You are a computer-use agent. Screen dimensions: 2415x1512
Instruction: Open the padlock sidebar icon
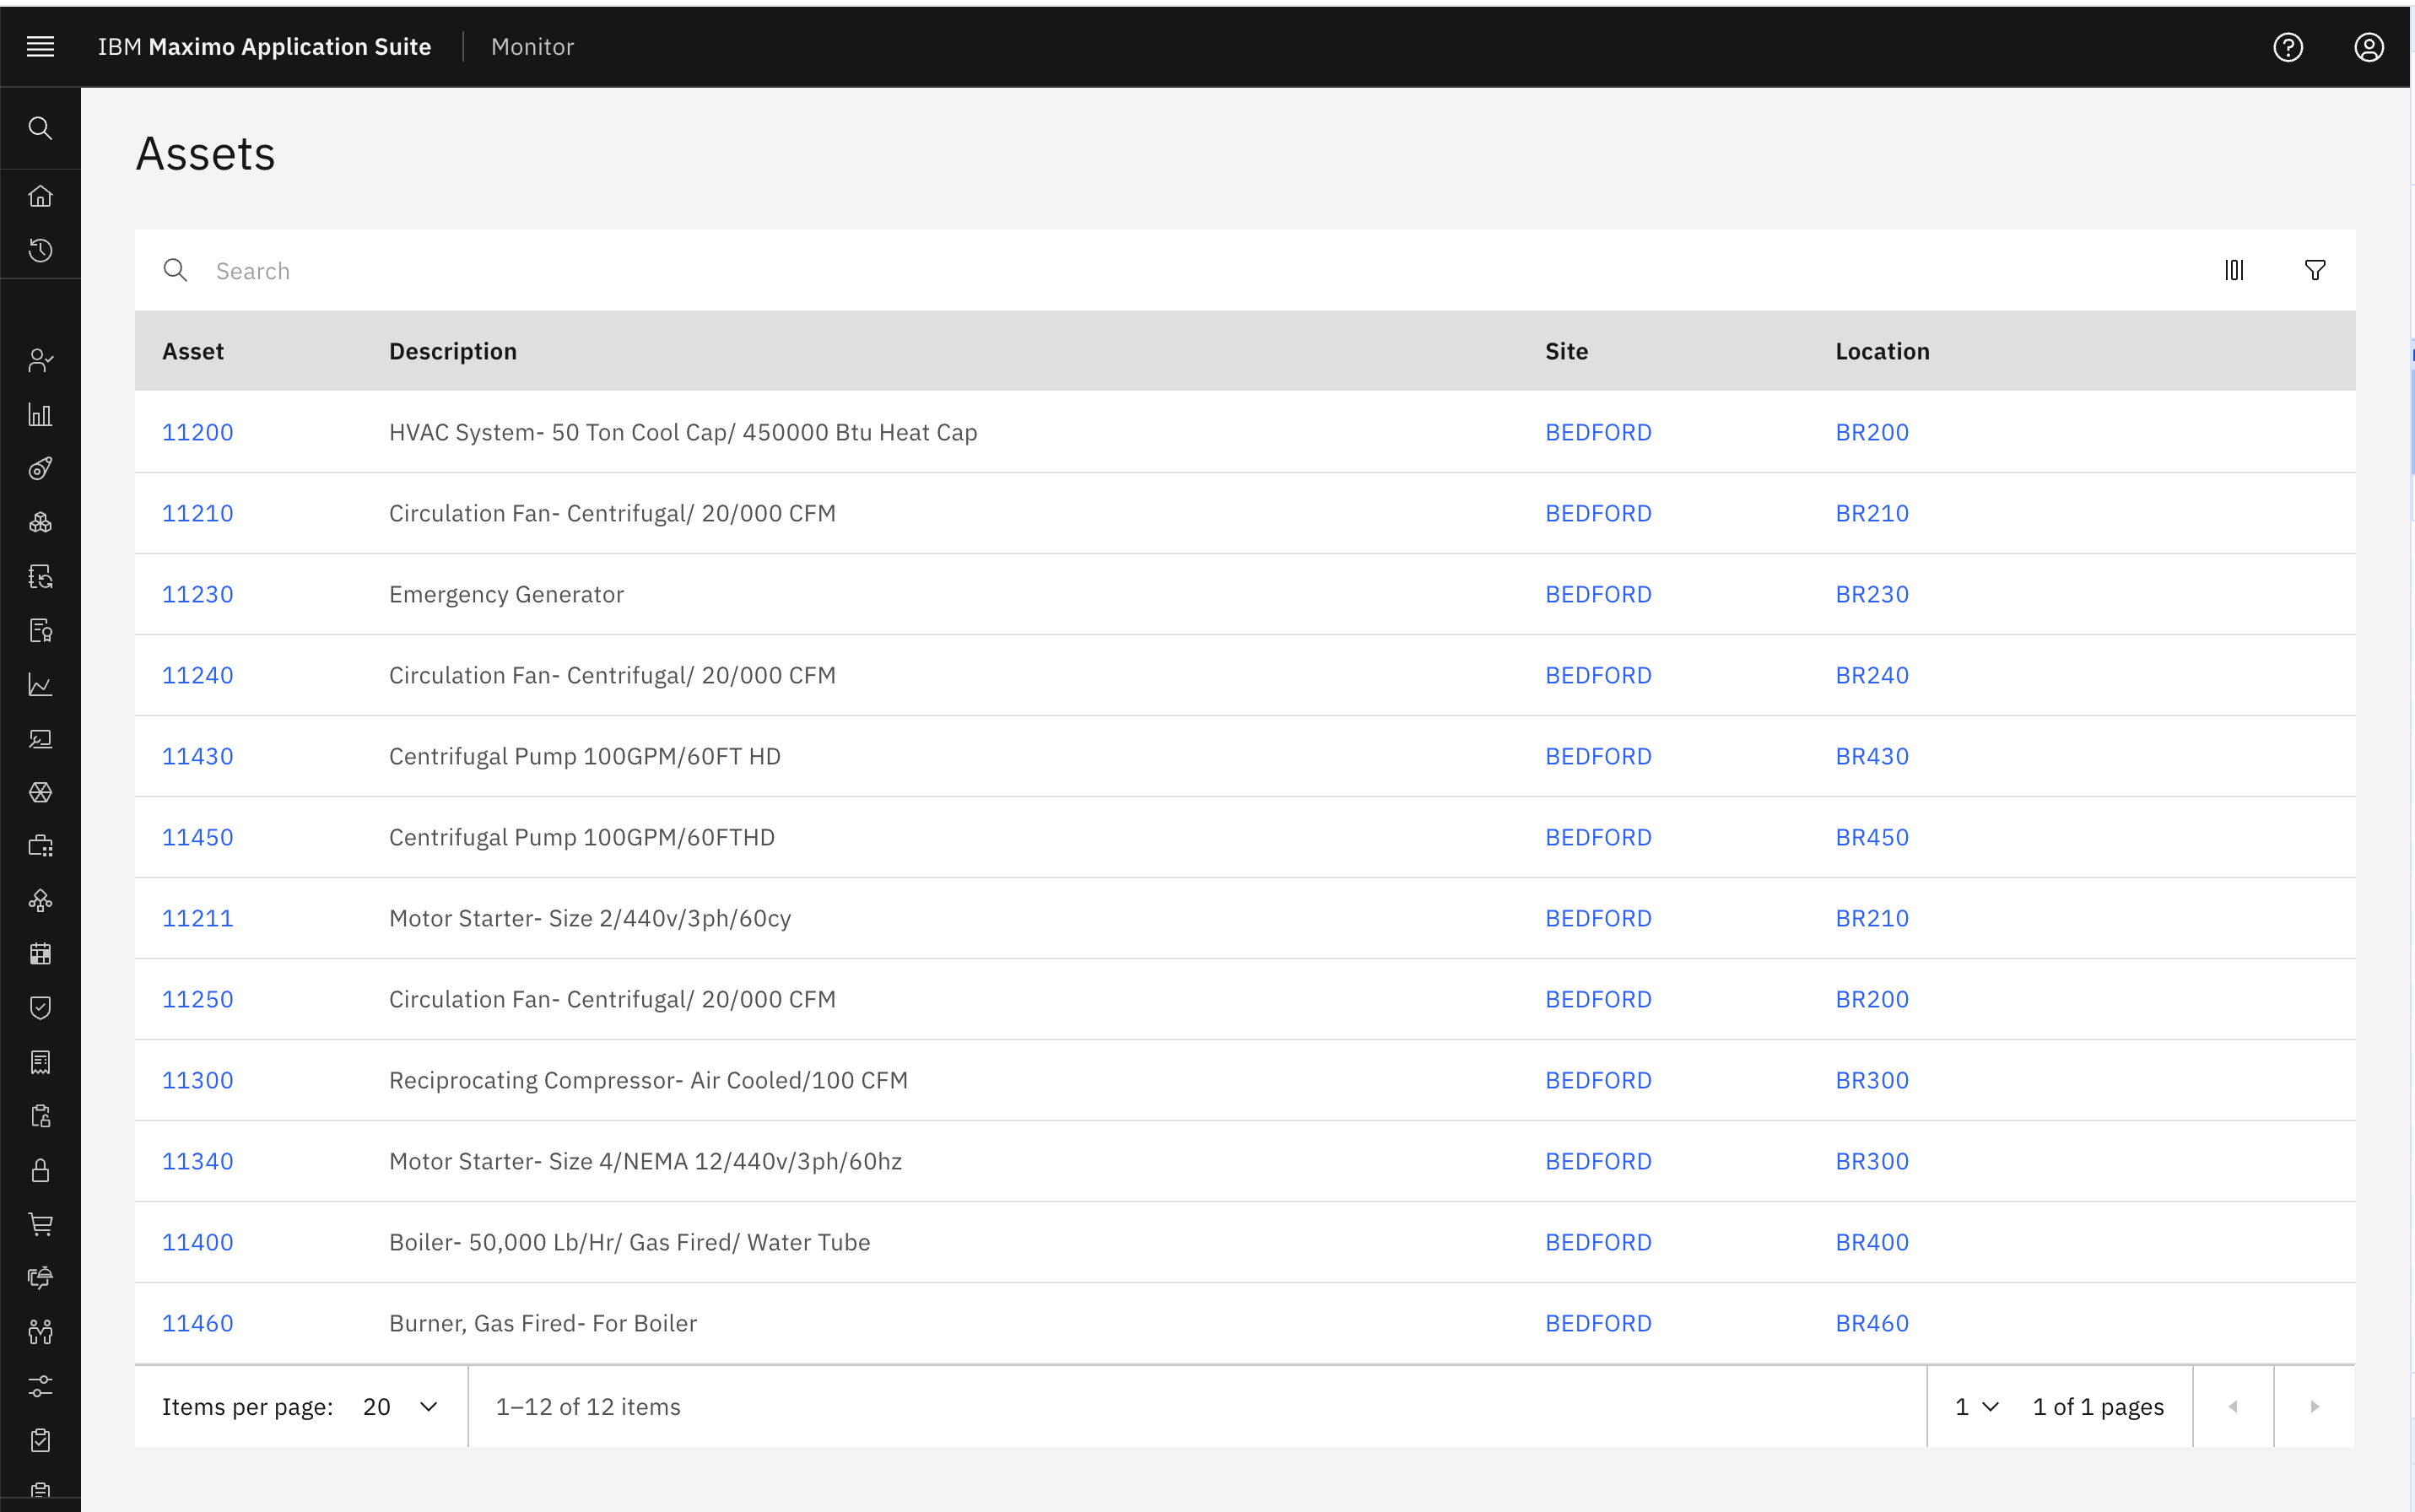point(40,1170)
